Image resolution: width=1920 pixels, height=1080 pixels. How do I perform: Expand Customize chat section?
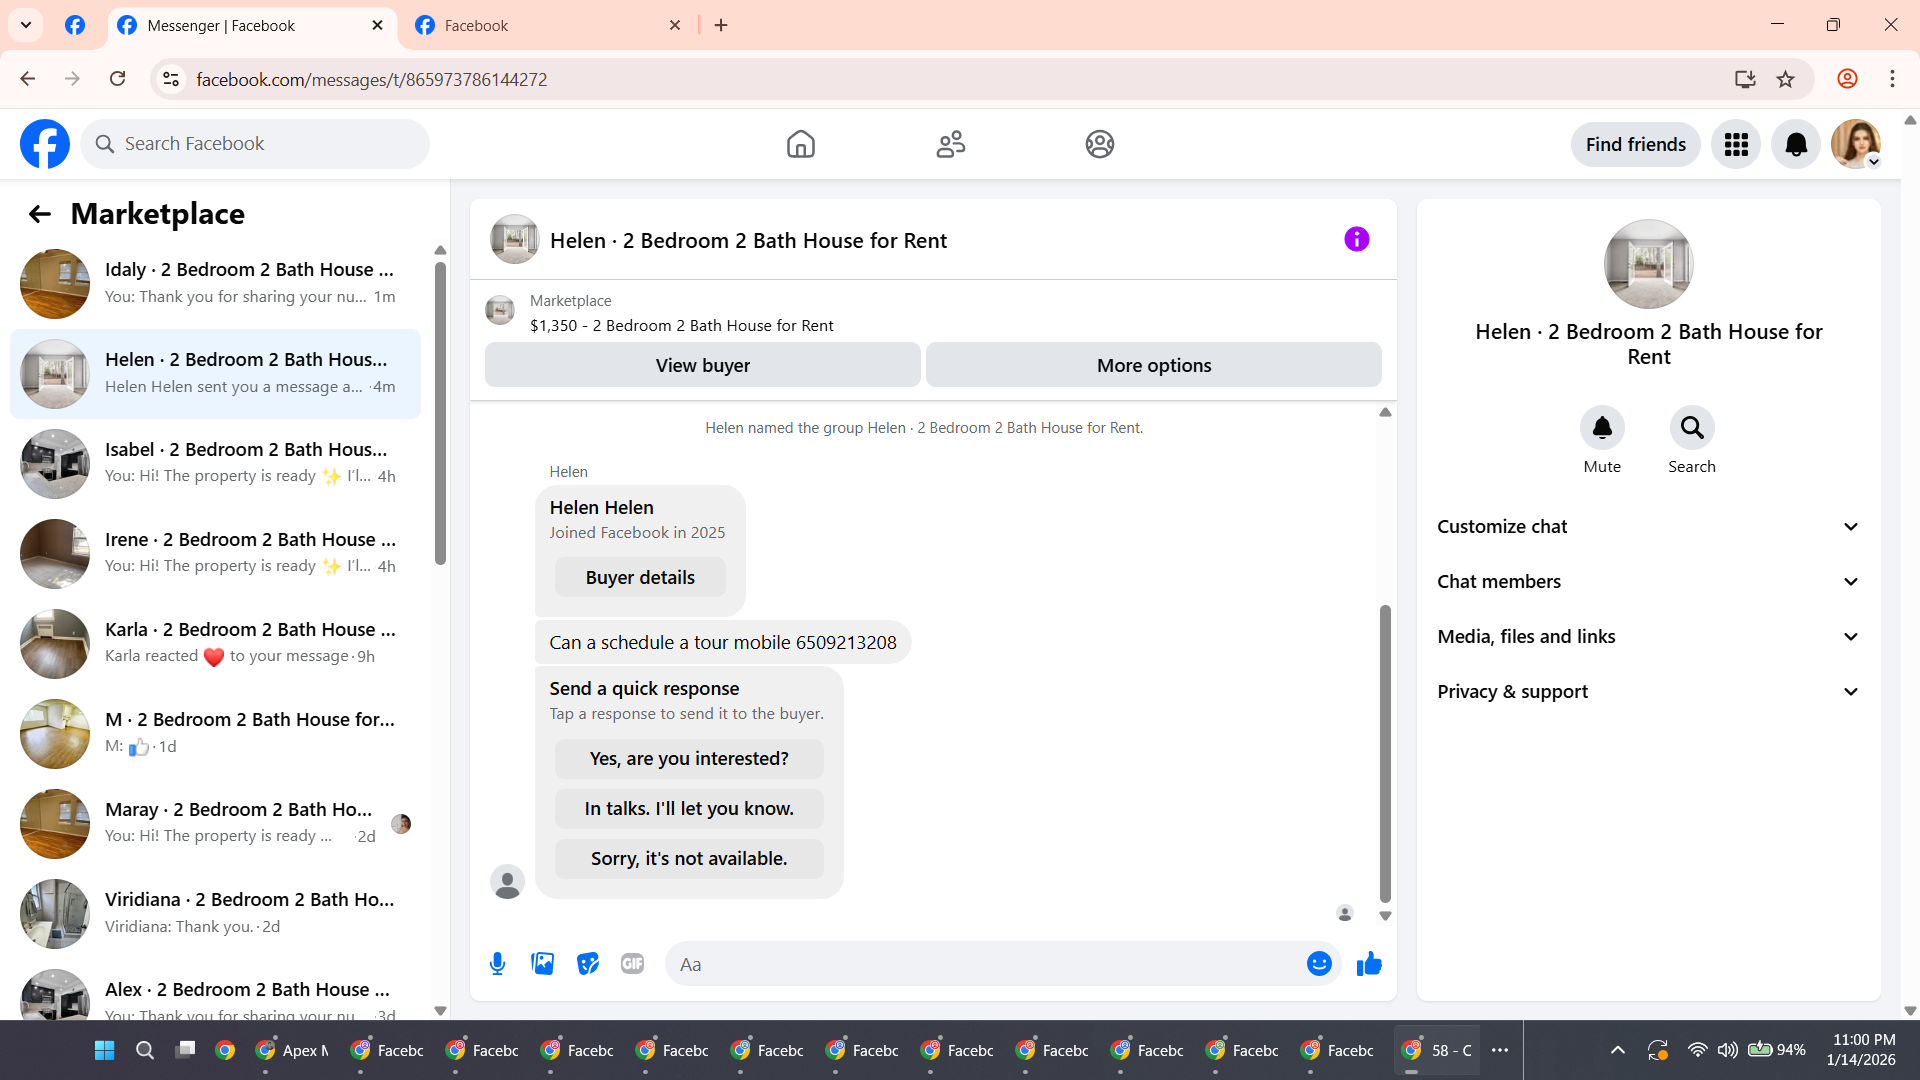click(1648, 527)
